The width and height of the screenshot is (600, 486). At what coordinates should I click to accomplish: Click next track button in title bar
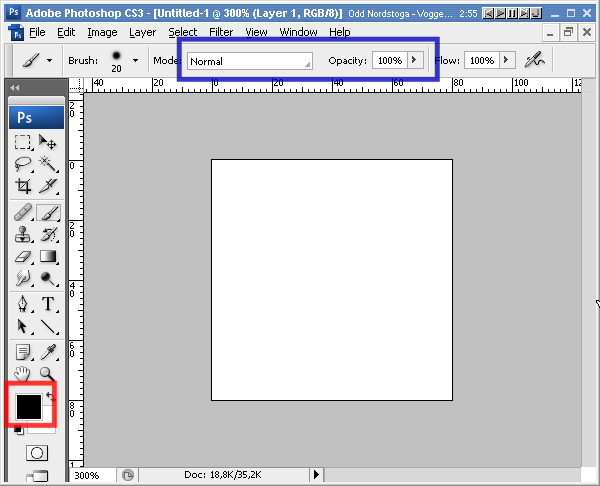(x=524, y=14)
